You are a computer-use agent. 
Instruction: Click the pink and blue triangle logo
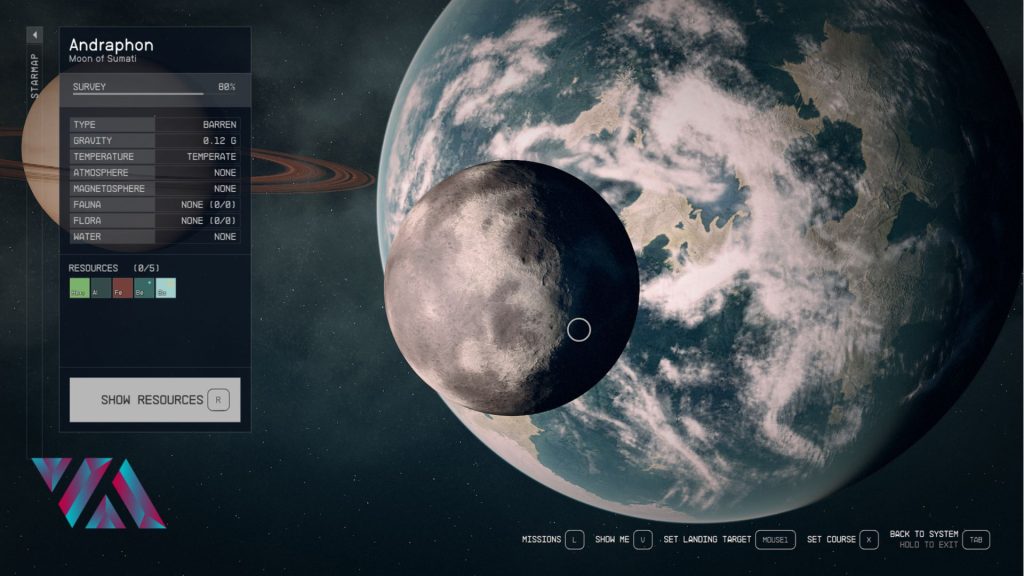click(x=98, y=493)
